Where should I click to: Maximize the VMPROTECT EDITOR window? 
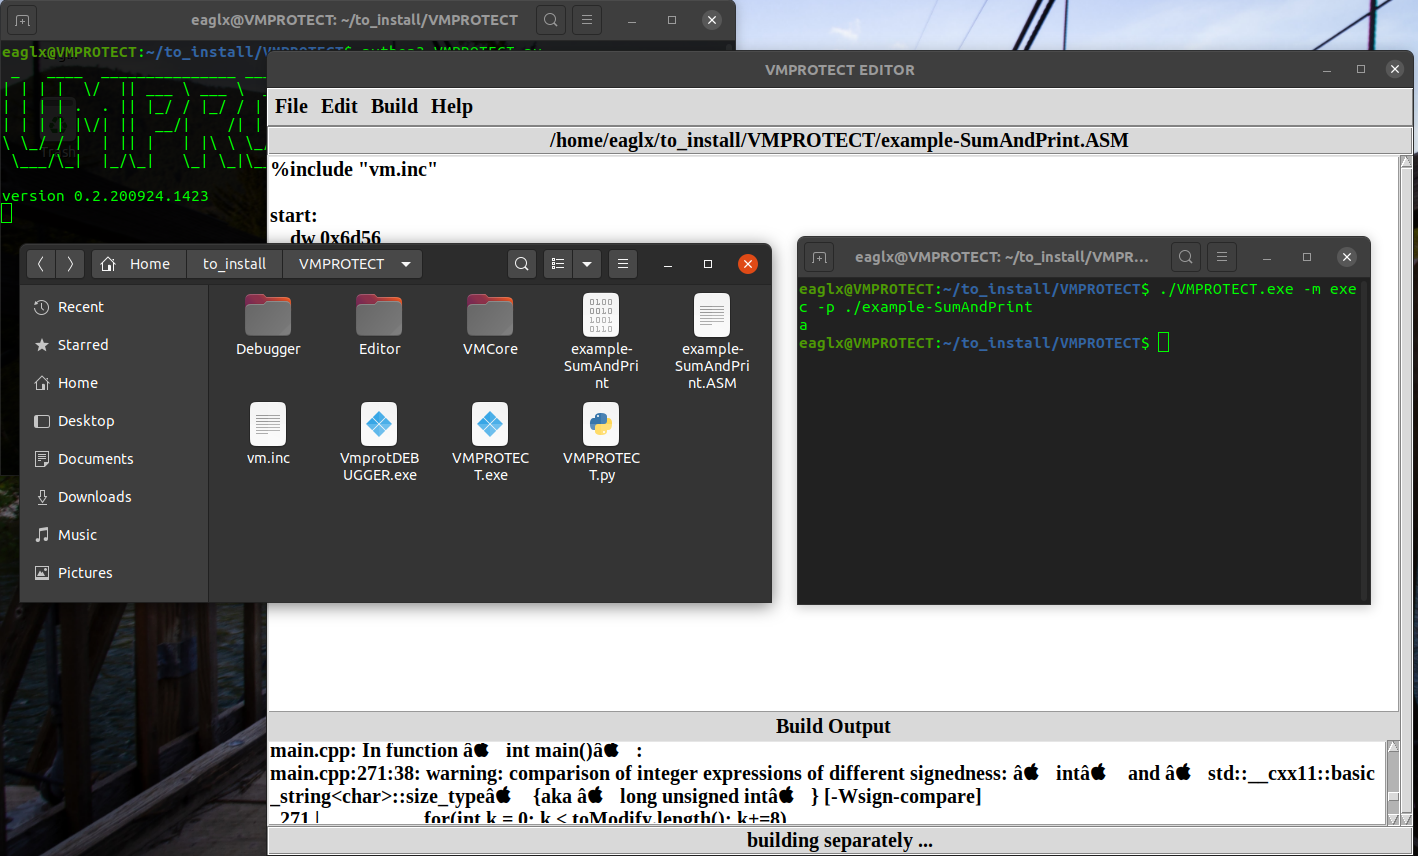1361,69
